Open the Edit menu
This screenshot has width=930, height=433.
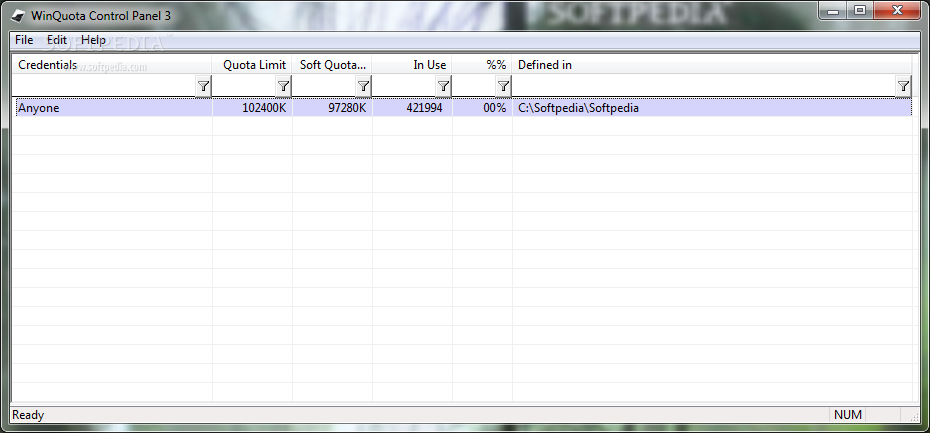(57, 40)
